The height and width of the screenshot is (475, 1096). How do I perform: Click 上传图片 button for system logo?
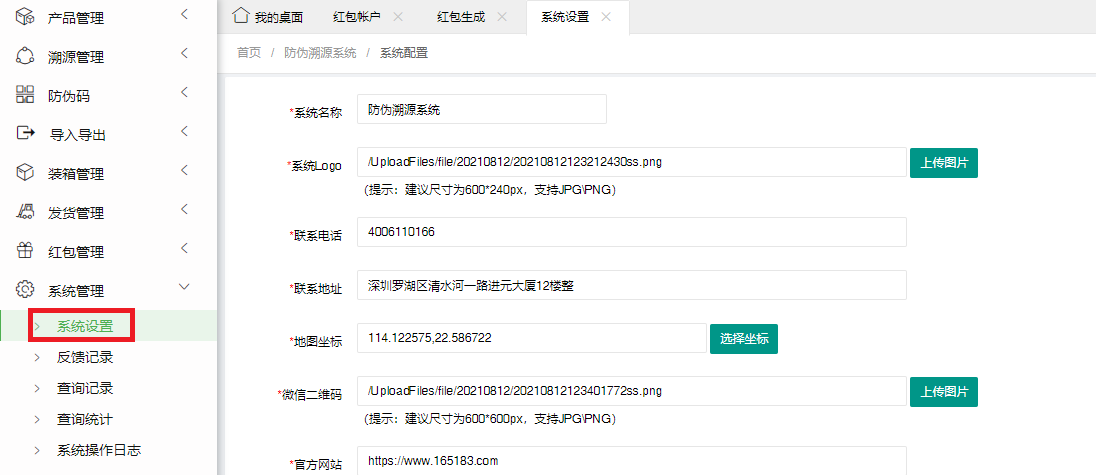pyautogui.click(x=943, y=162)
